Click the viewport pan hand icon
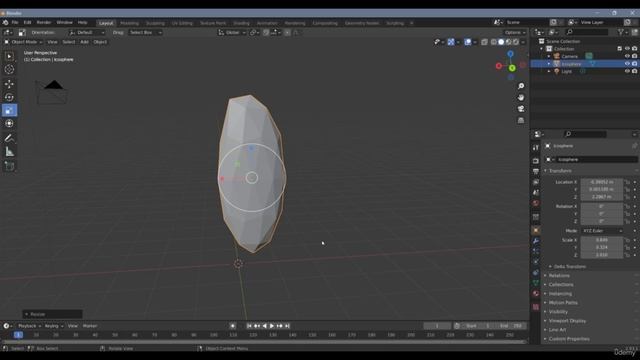Image resolution: width=640 pixels, height=360 pixels. [x=521, y=98]
